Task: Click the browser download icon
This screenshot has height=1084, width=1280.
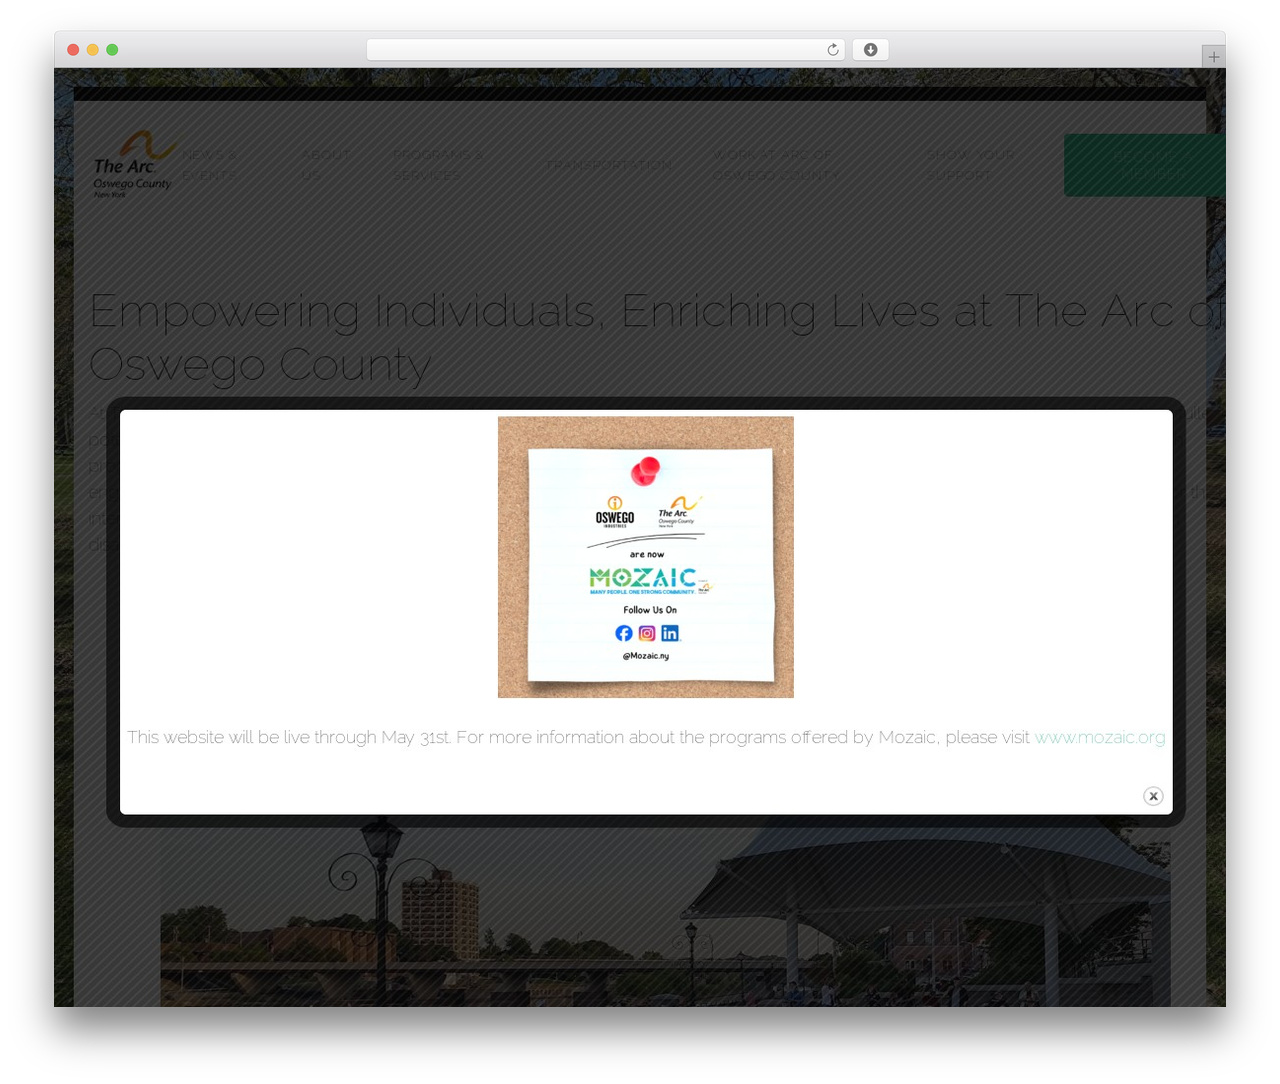Action: point(870,50)
